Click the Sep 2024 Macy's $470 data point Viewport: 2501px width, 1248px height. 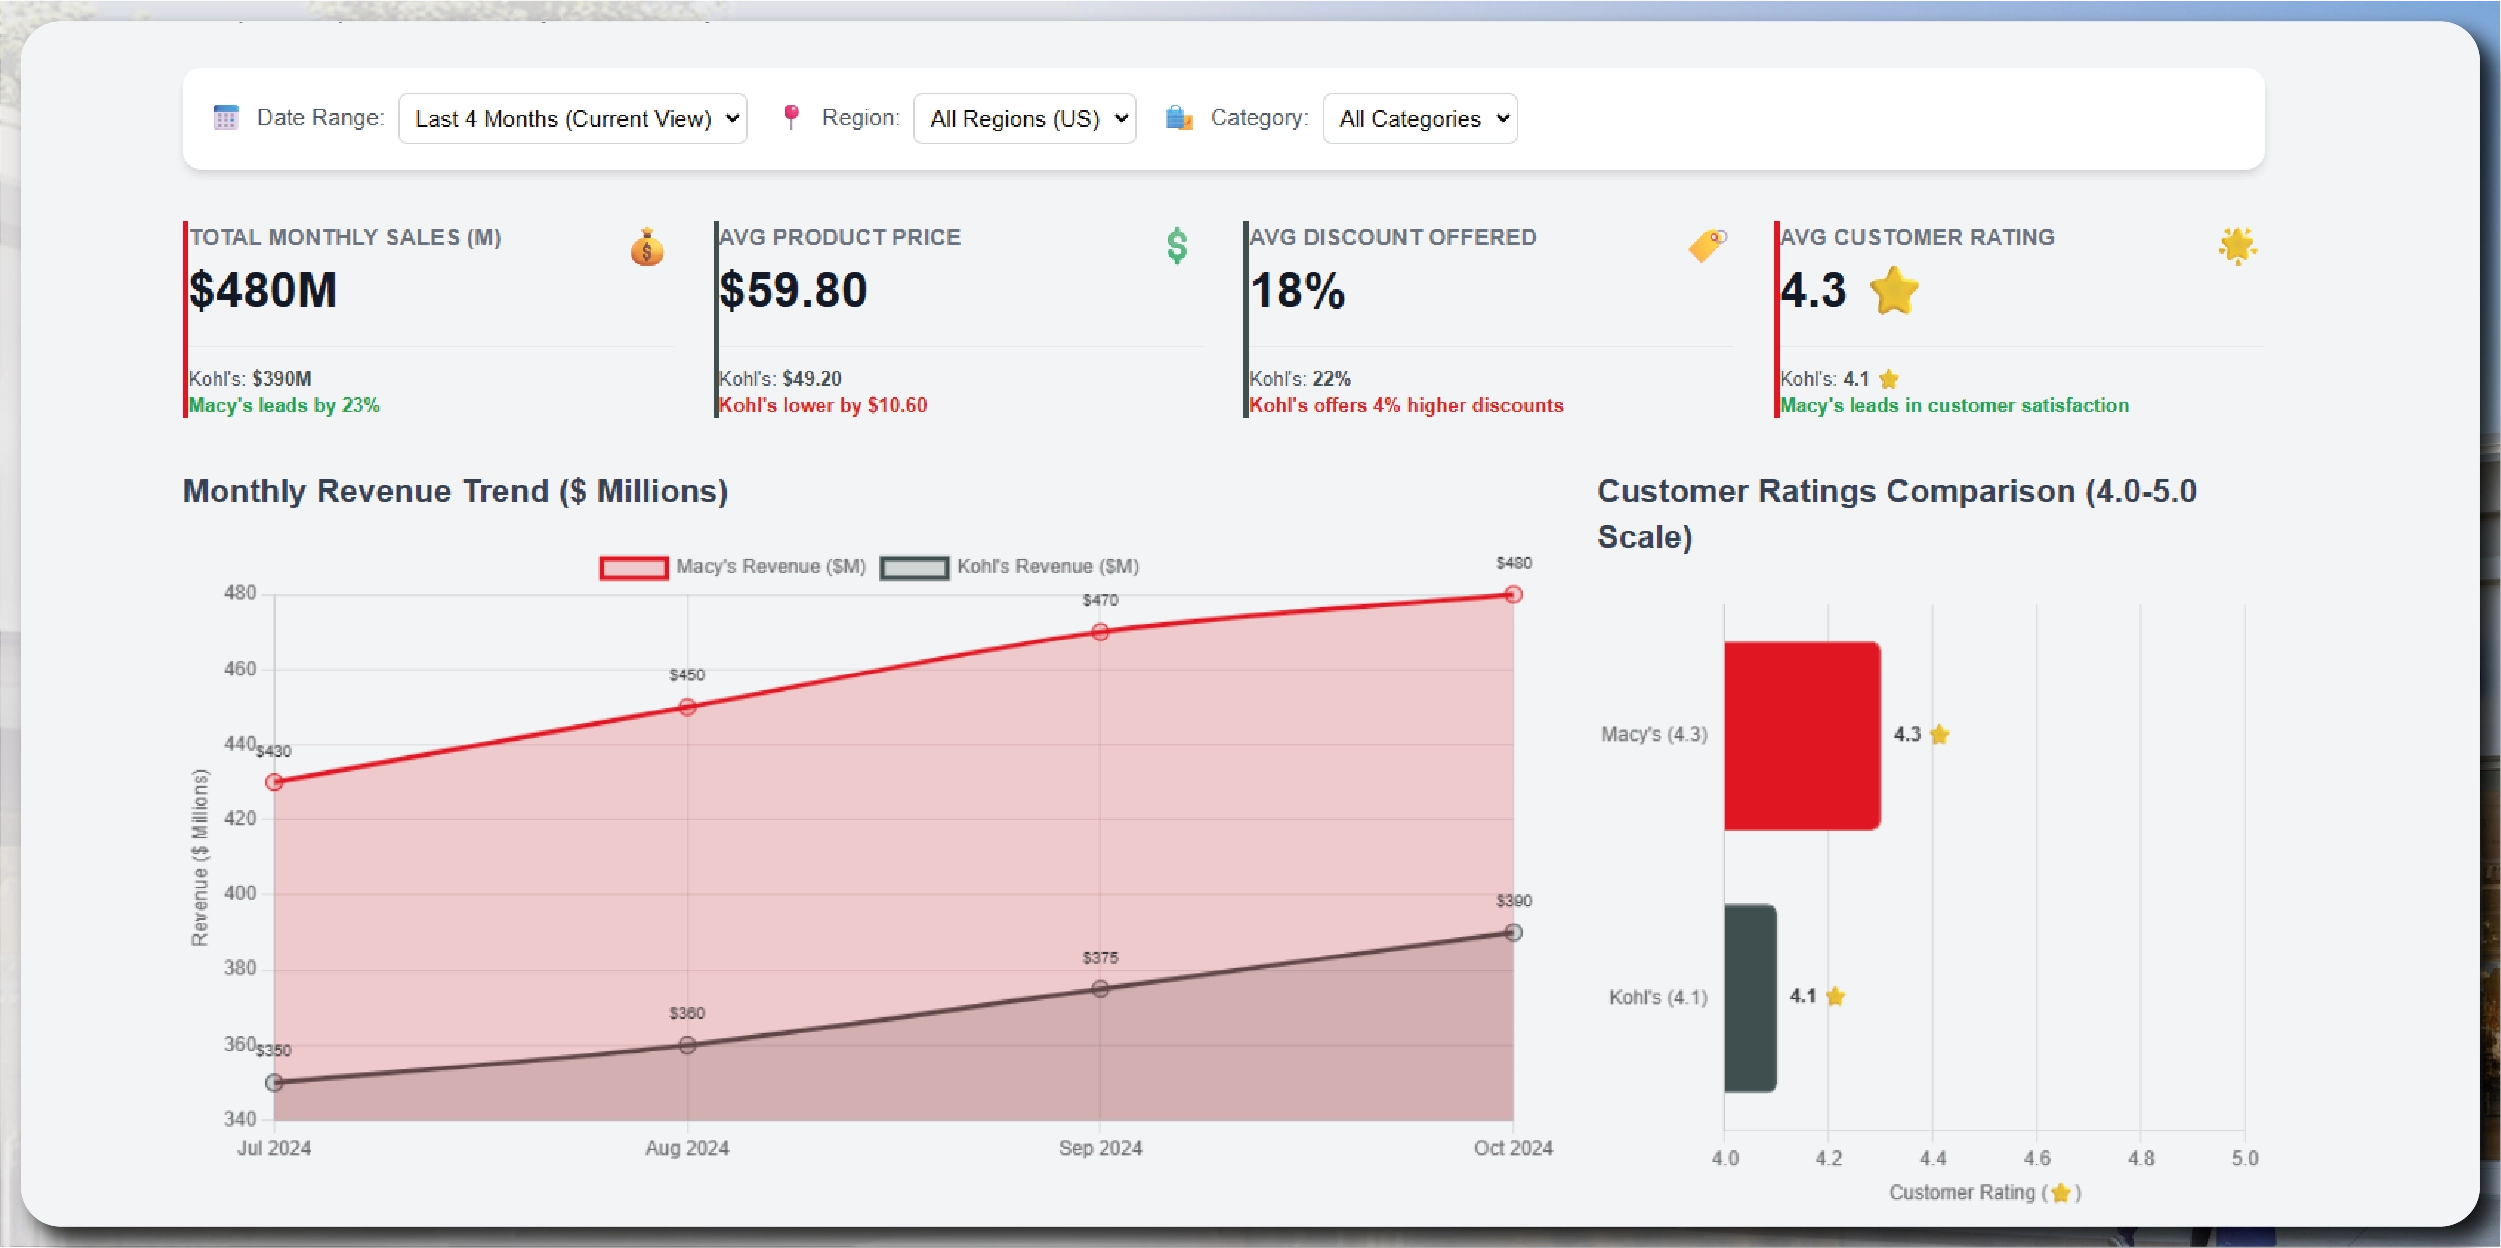1100,632
